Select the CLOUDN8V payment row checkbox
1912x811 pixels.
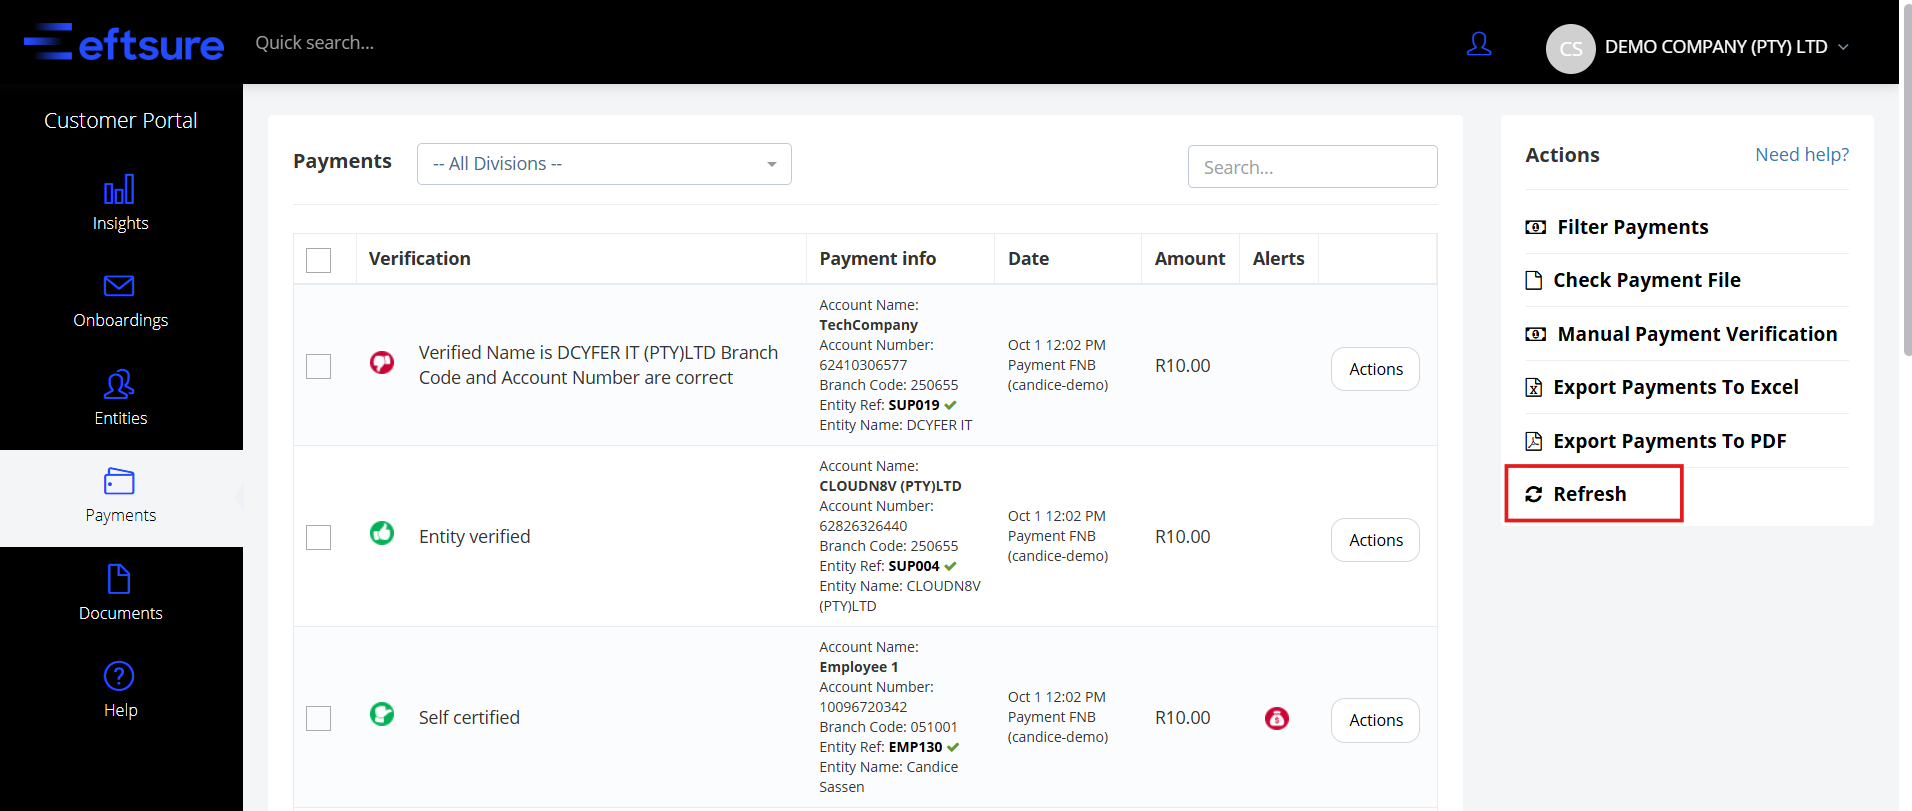coord(319,538)
